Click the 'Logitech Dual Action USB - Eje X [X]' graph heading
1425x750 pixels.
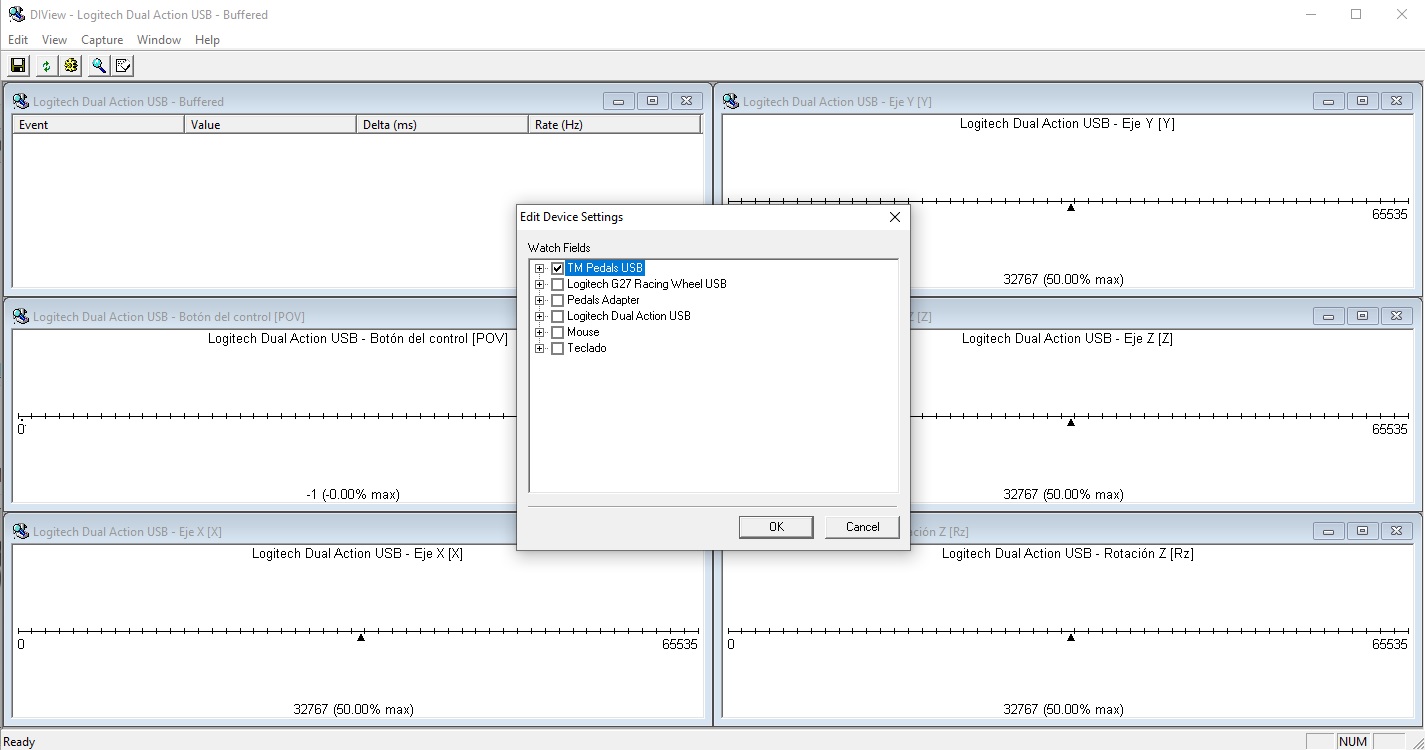[357, 553]
